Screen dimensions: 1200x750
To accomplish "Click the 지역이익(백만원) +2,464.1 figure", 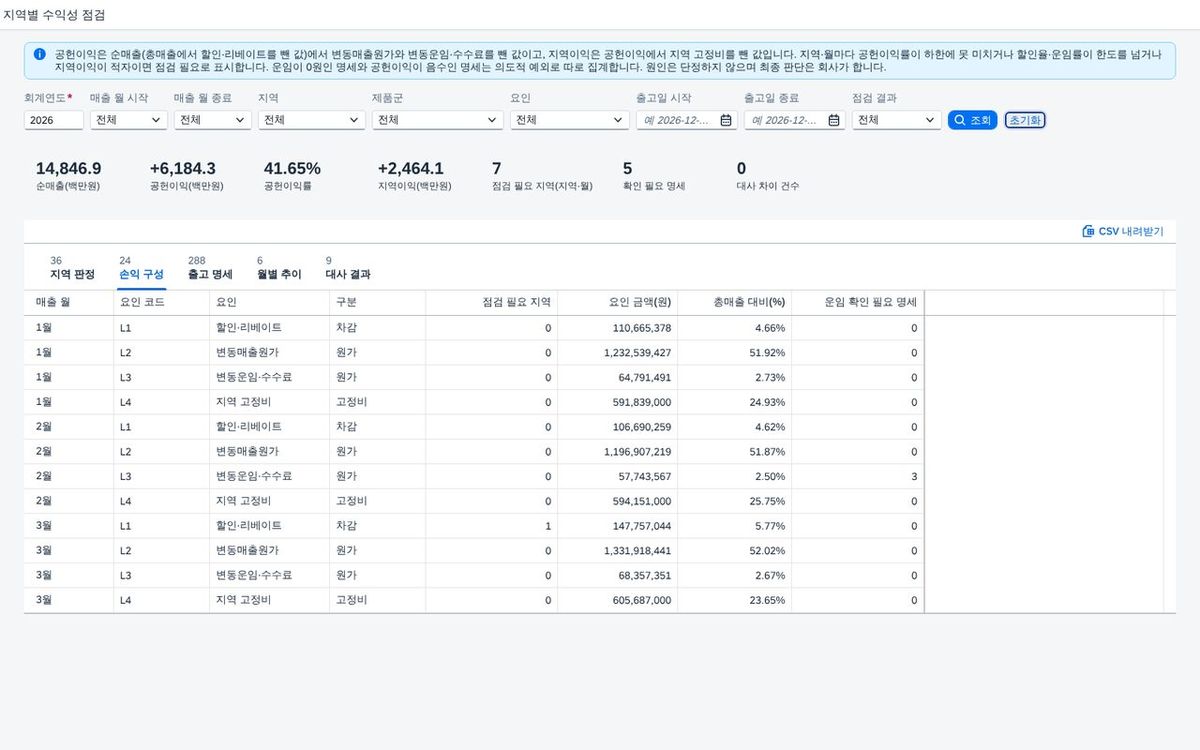I will point(411,168).
